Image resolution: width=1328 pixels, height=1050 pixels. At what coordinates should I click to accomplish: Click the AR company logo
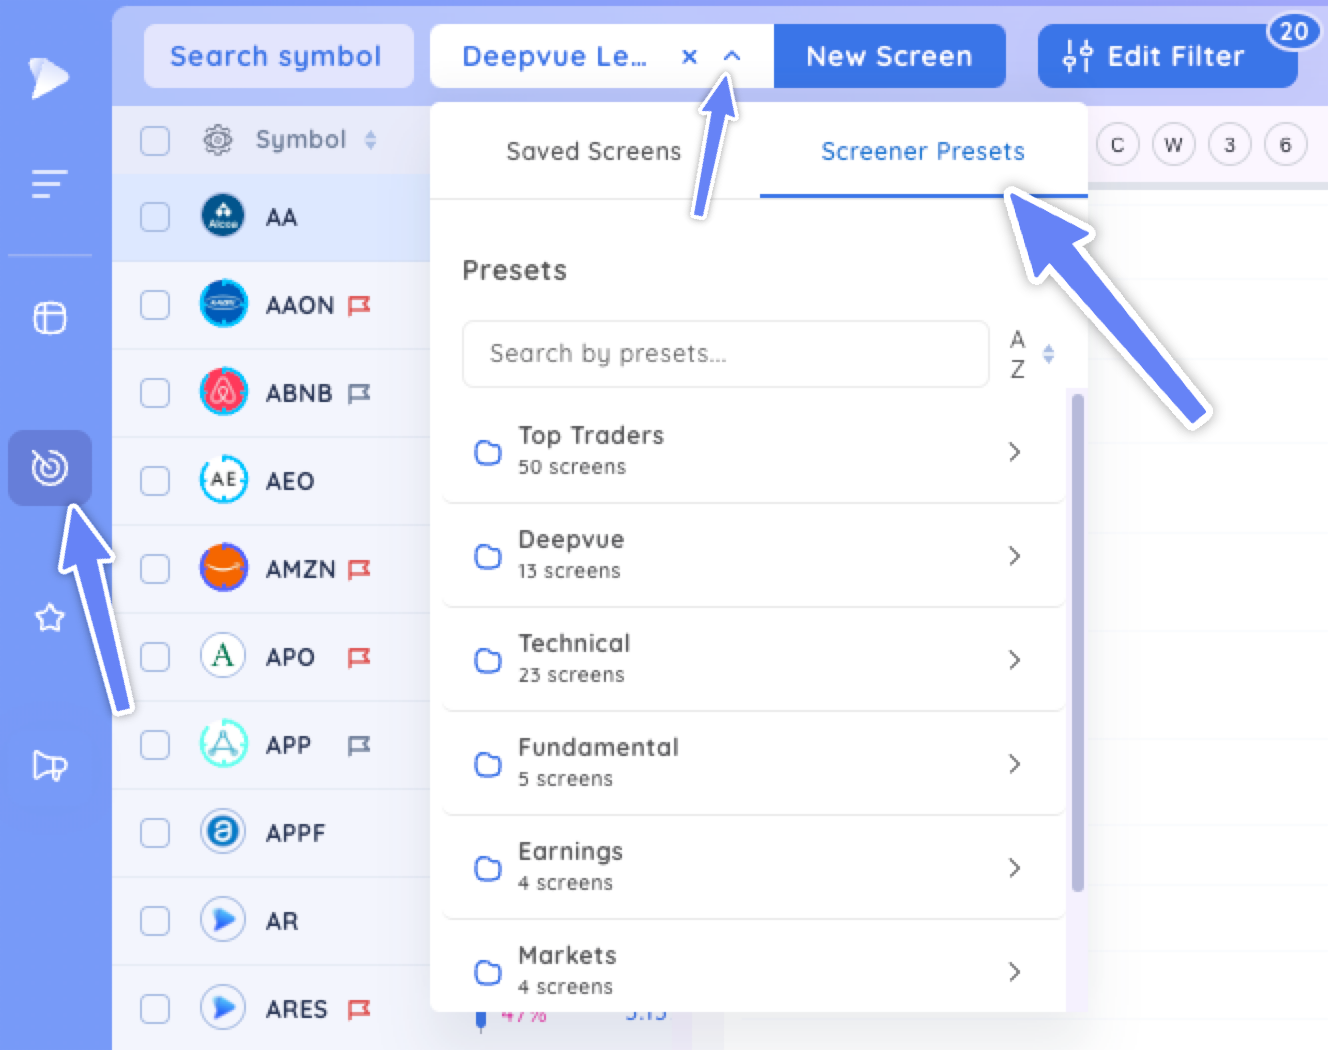[x=223, y=920]
